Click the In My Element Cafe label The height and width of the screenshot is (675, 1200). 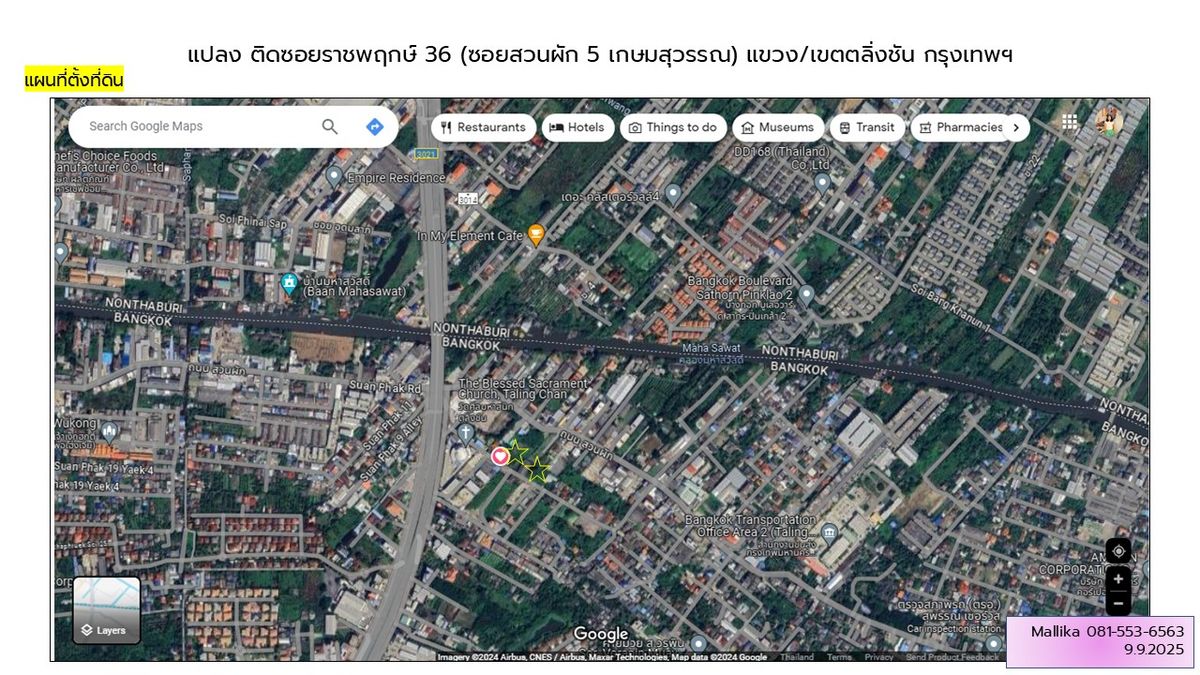(471, 236)
